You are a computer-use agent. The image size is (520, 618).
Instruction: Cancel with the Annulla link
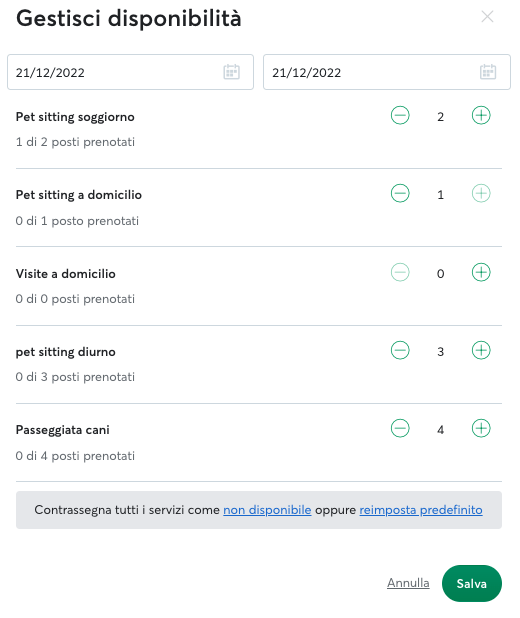pos(408,583)
